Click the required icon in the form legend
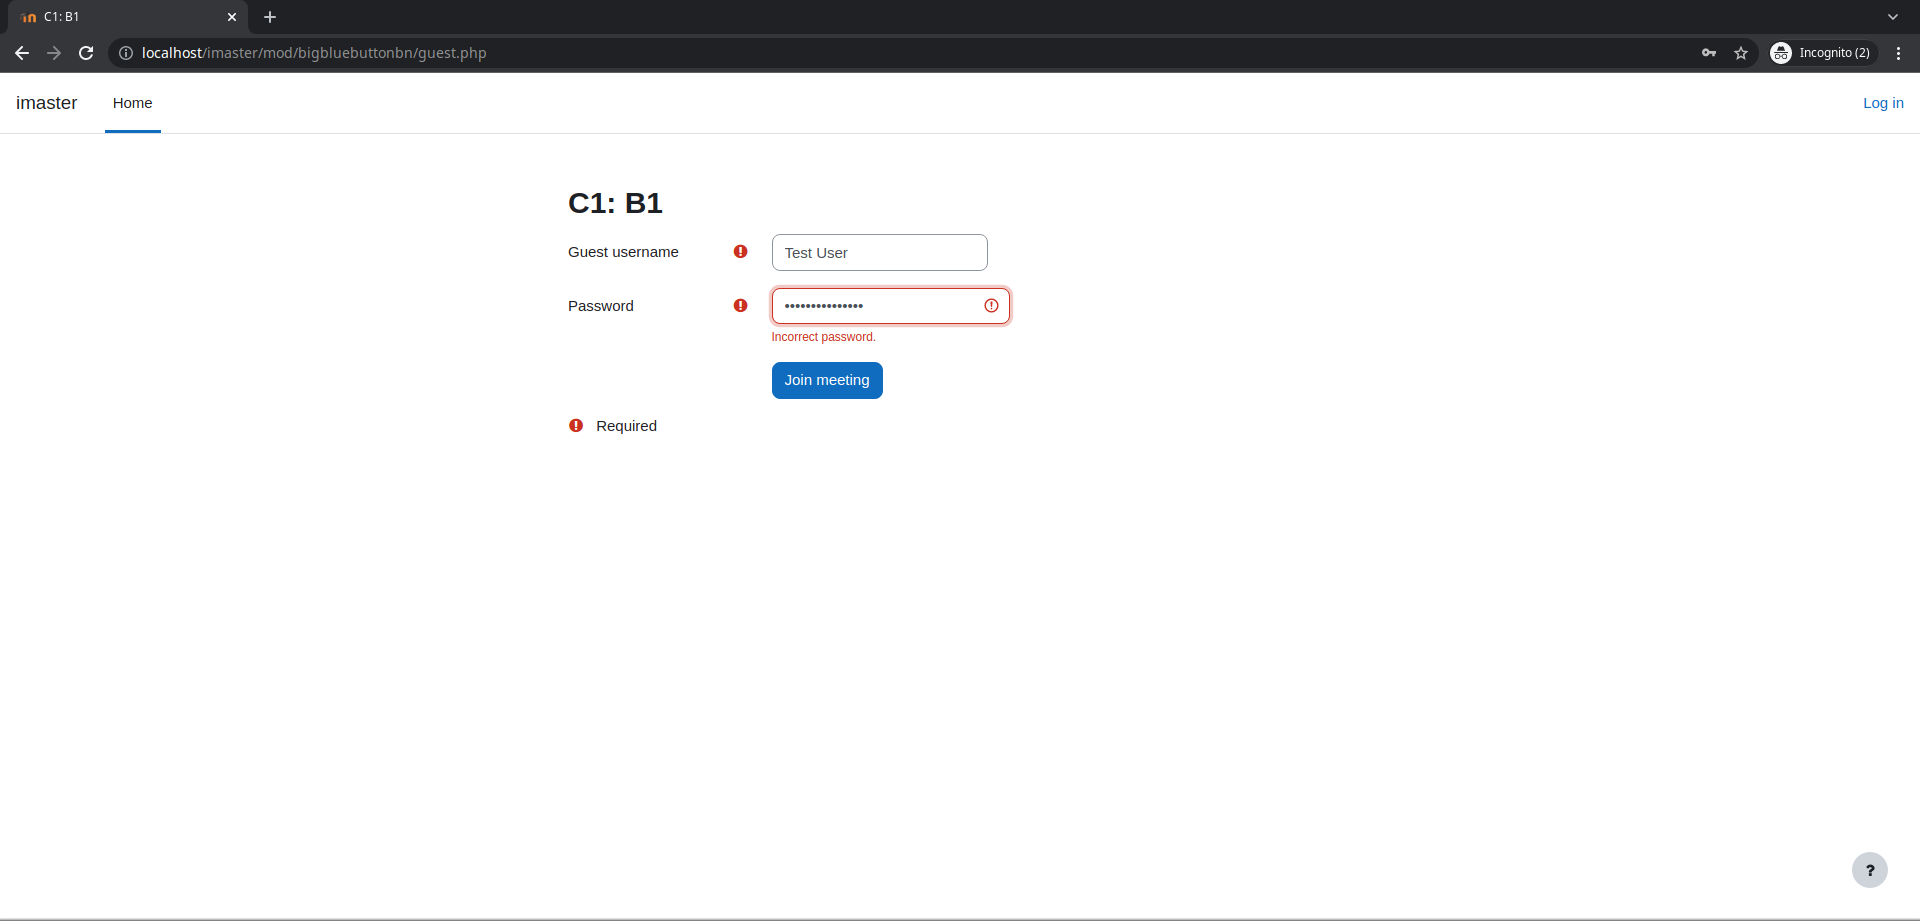The height and width of the screenshot is (921, 1920). tap(576, 426)
